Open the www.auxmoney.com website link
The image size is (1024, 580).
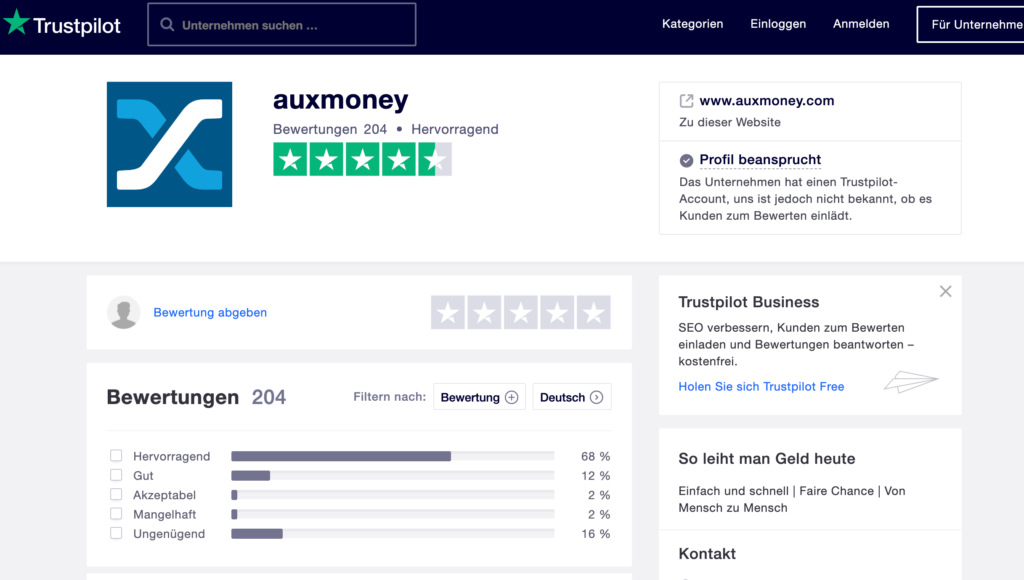(x=767, y=101)
